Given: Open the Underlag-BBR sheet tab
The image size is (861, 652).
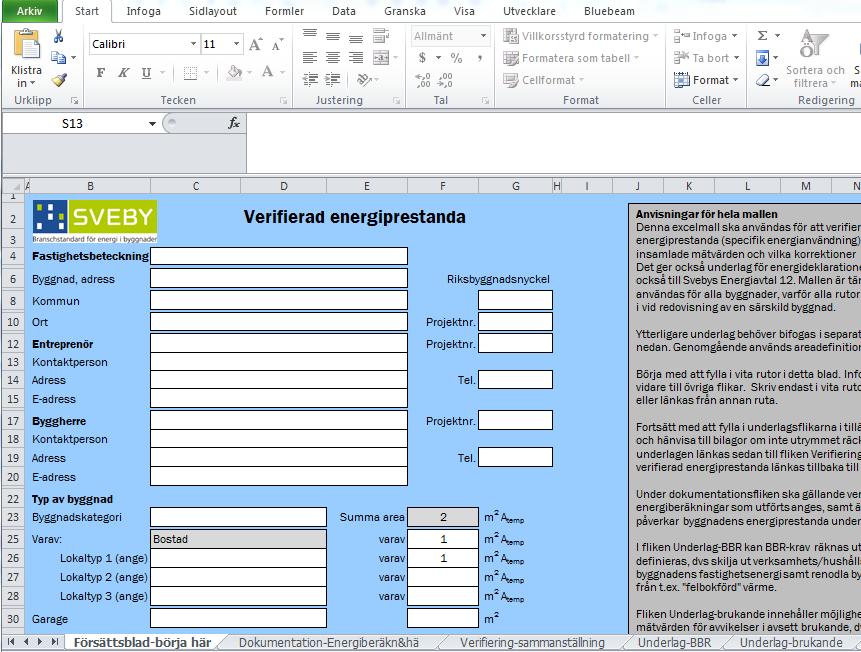Looking at the screenshot, I should click(x=674, y=643).
